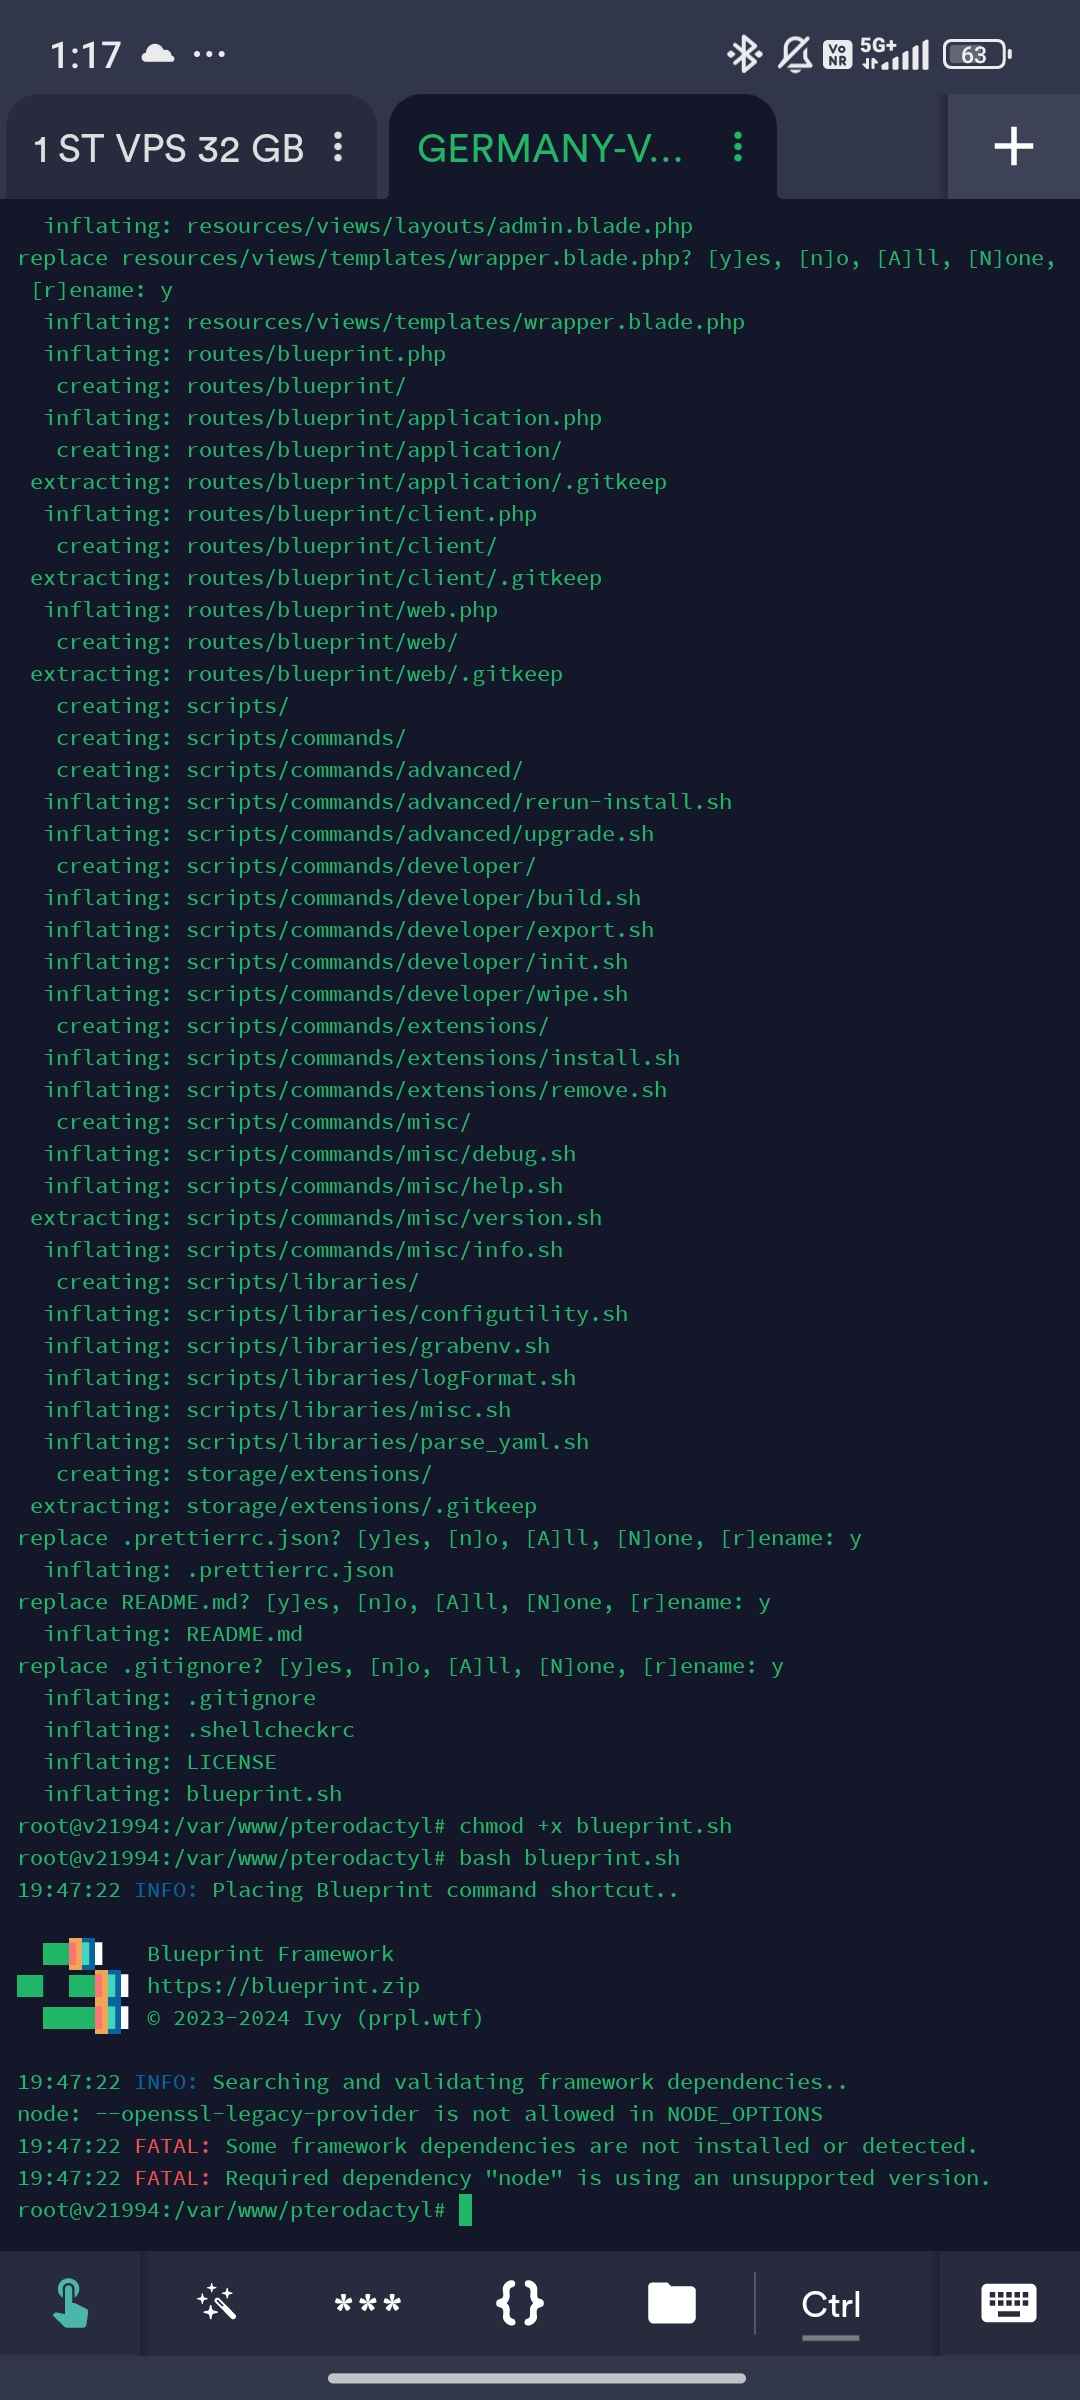Switch to the 1 ST VPS 32 GB tab
The width and height of the screenshot is (1080, 2400).
click(169, 148)
